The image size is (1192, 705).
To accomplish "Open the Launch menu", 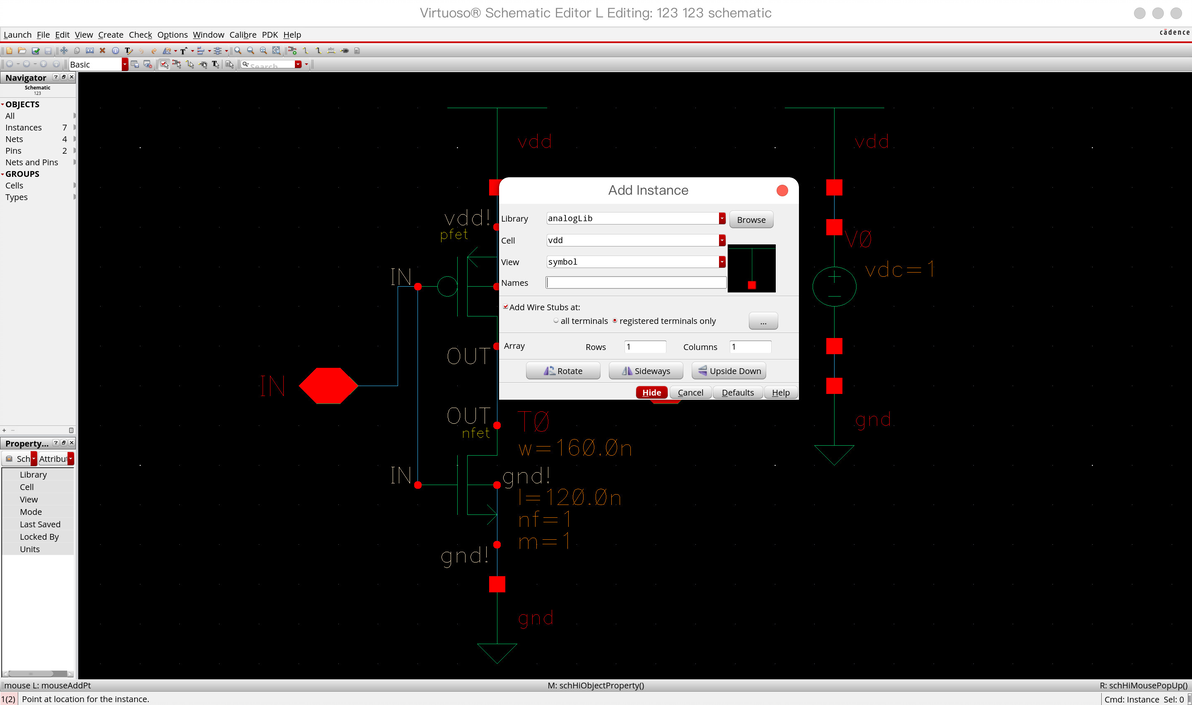I will [x=17, y=34].
